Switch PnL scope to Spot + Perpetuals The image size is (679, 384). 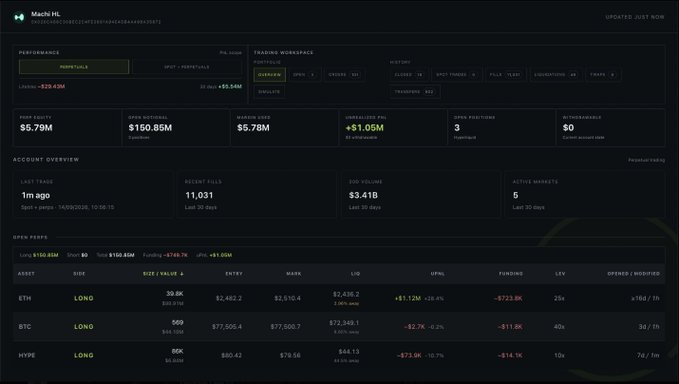tap(187, 67)
